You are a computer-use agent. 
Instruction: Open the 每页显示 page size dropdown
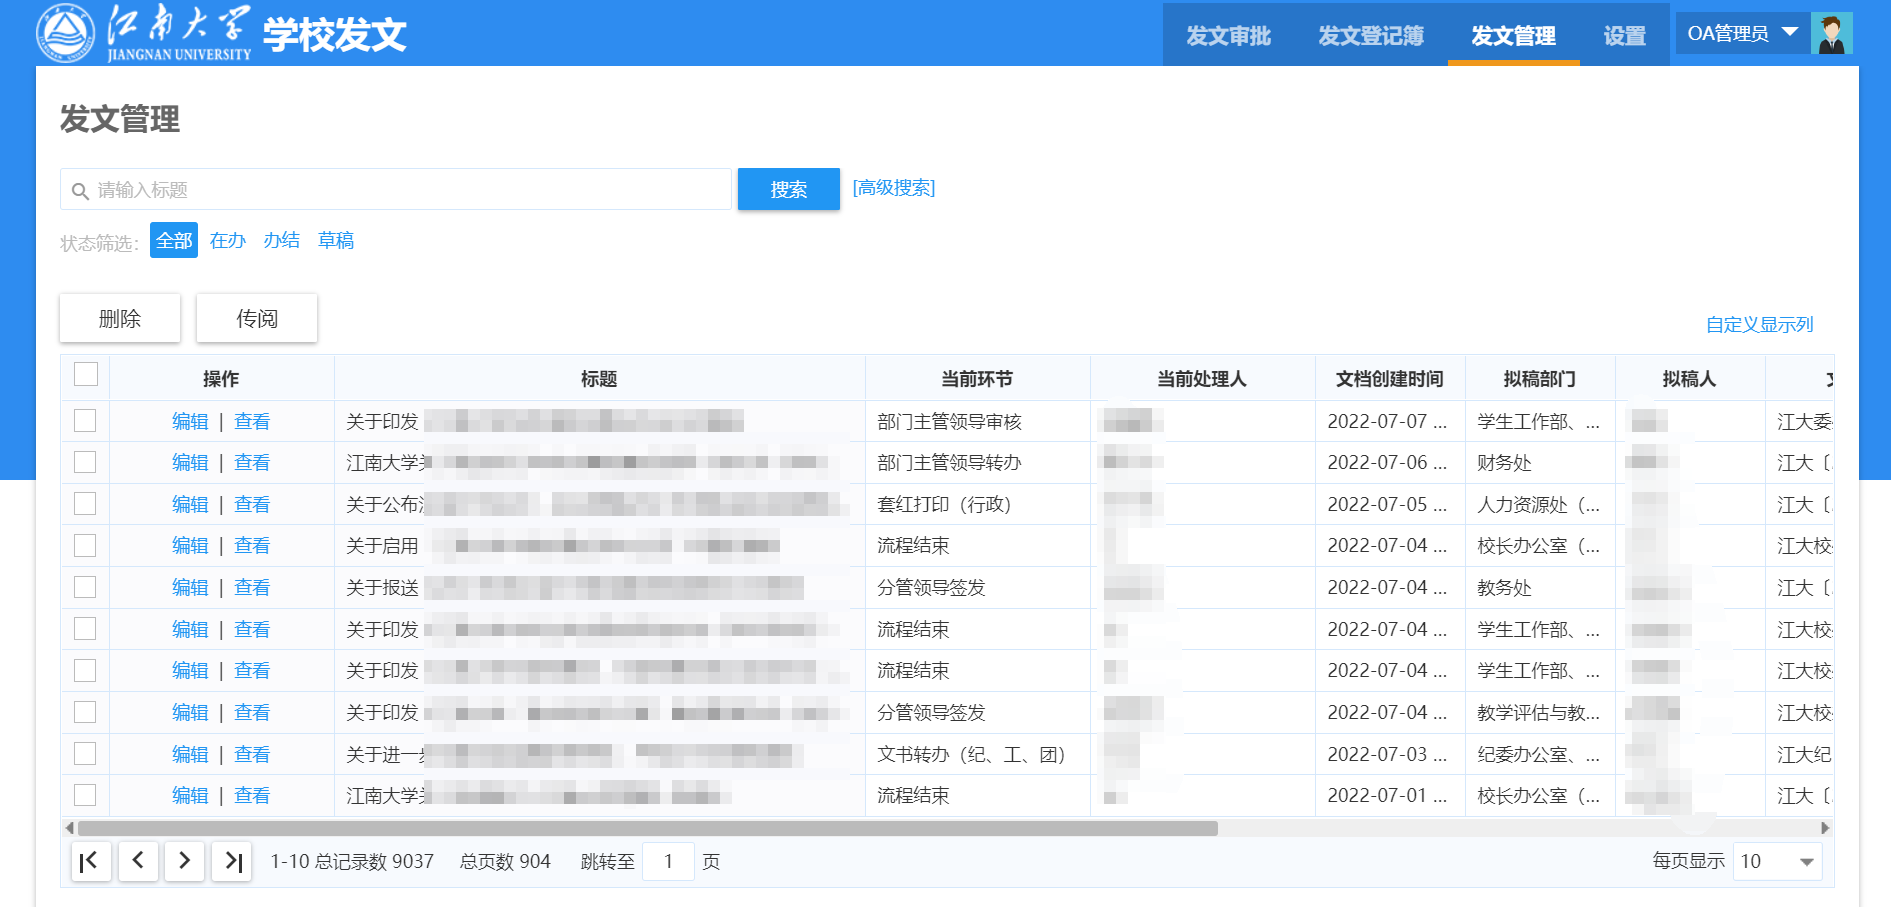(x=1779, y=862)
